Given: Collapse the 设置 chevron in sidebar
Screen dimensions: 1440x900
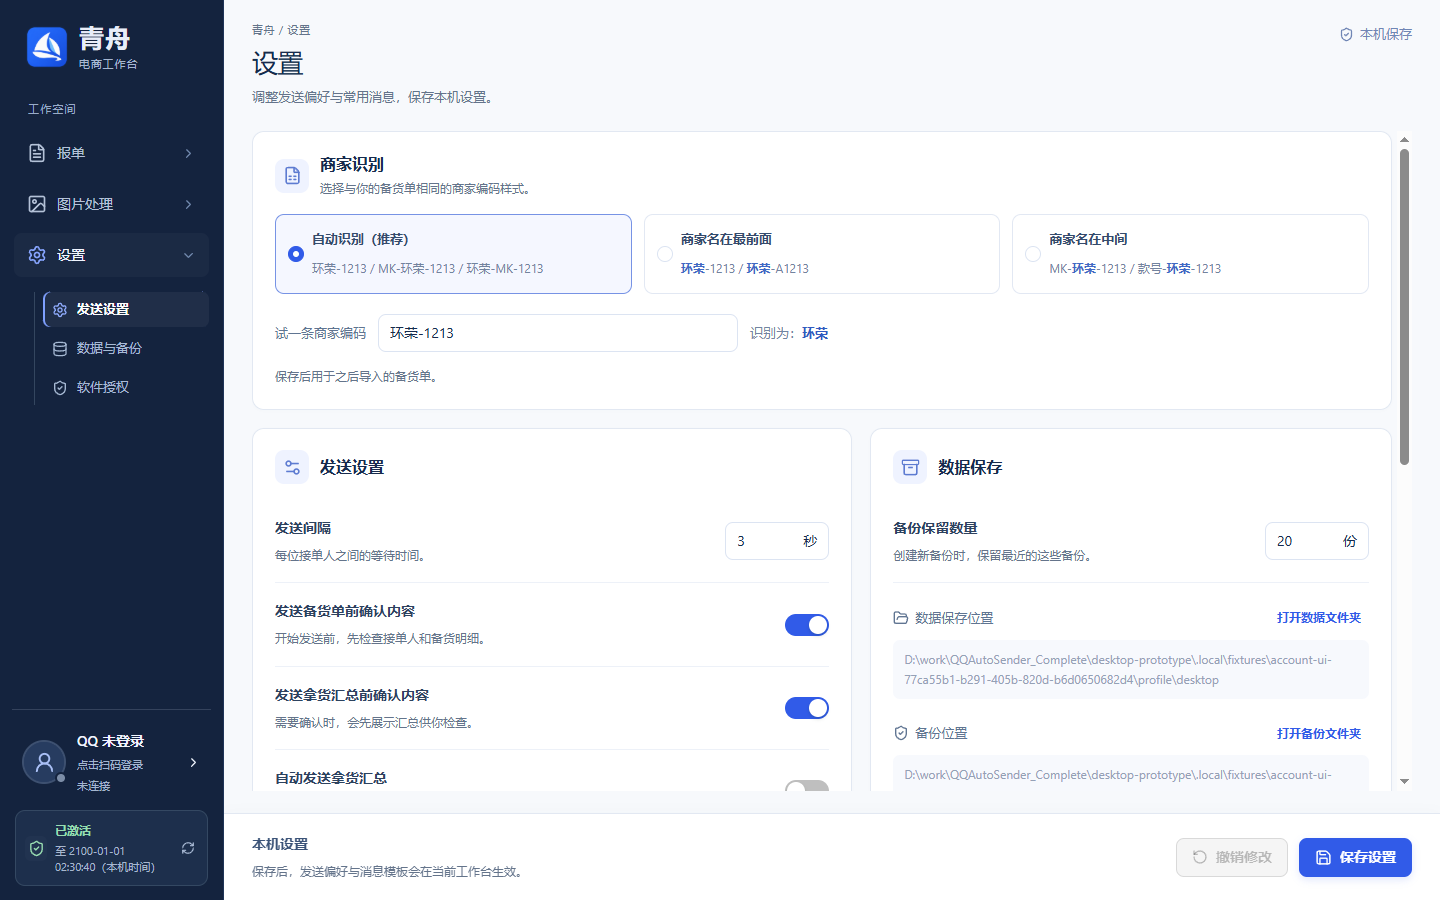Looking at the screenshot, I should pos(188,255).
